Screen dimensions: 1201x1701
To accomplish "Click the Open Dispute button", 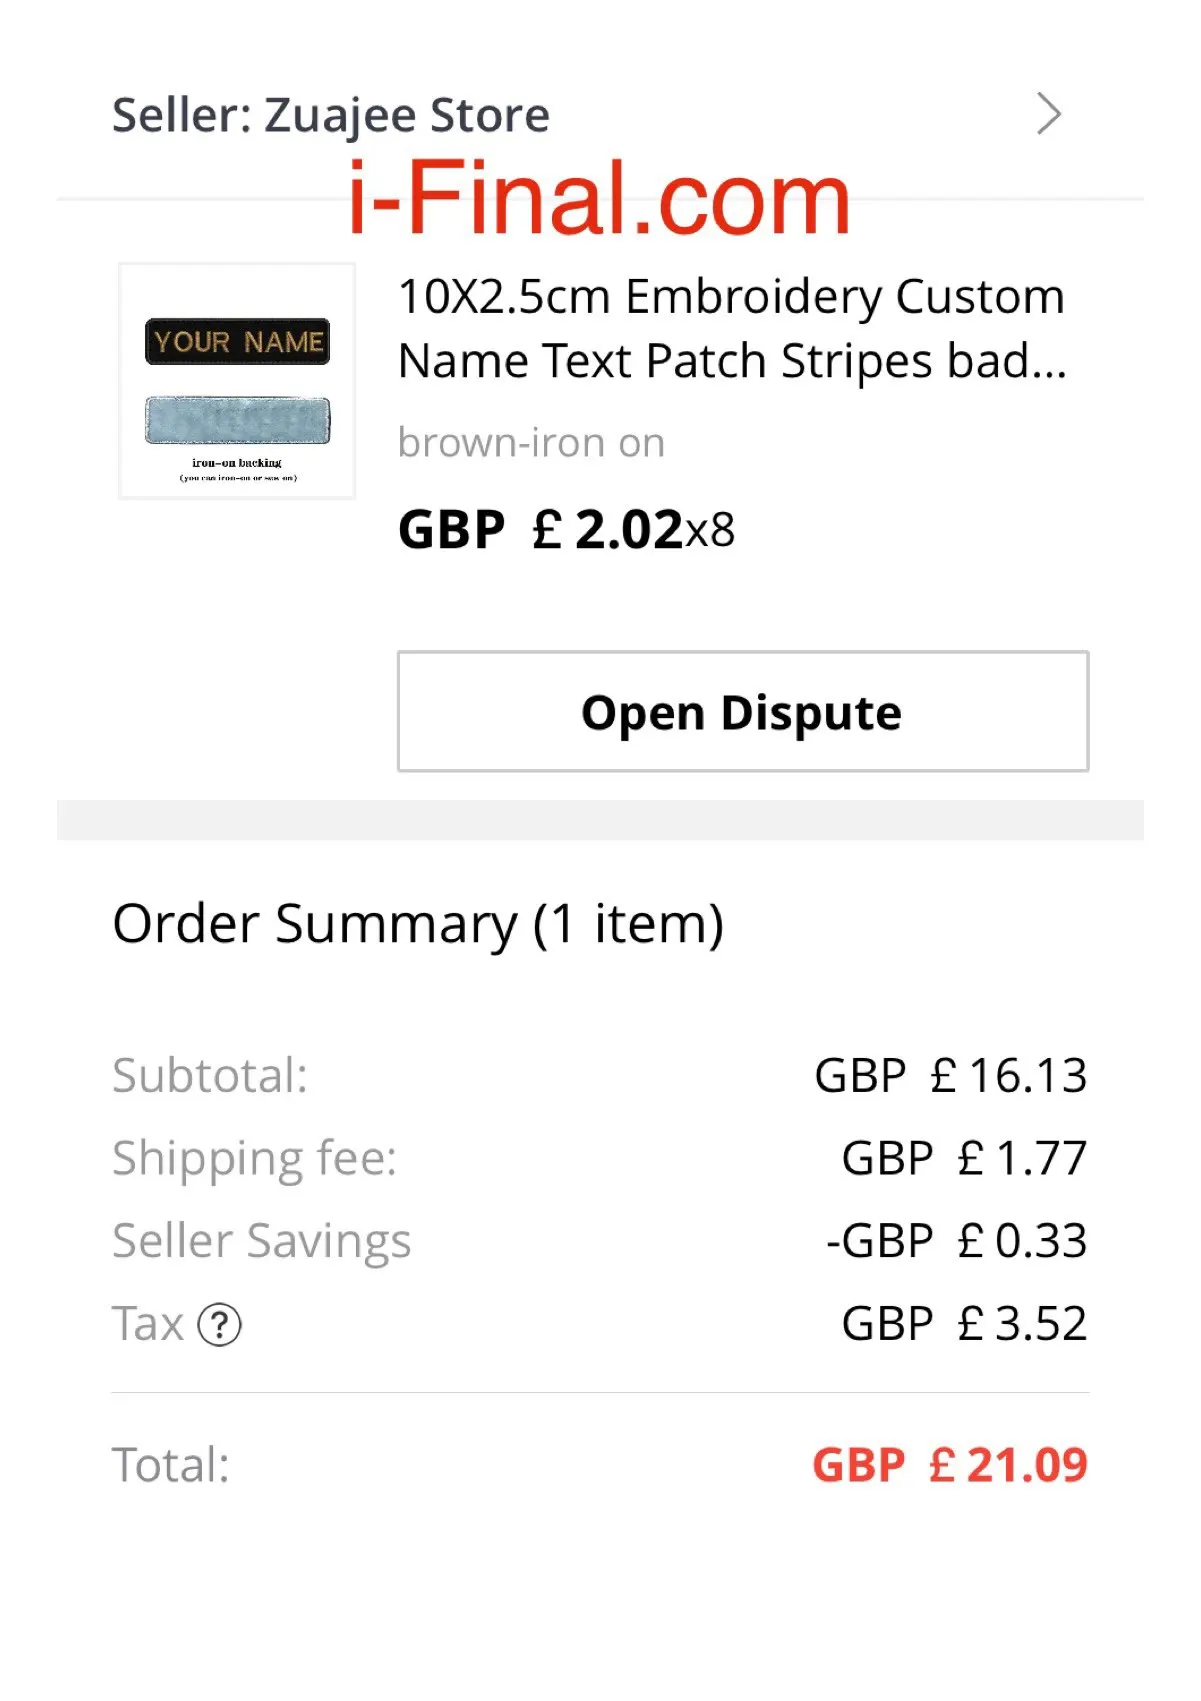I will point(743,711).
